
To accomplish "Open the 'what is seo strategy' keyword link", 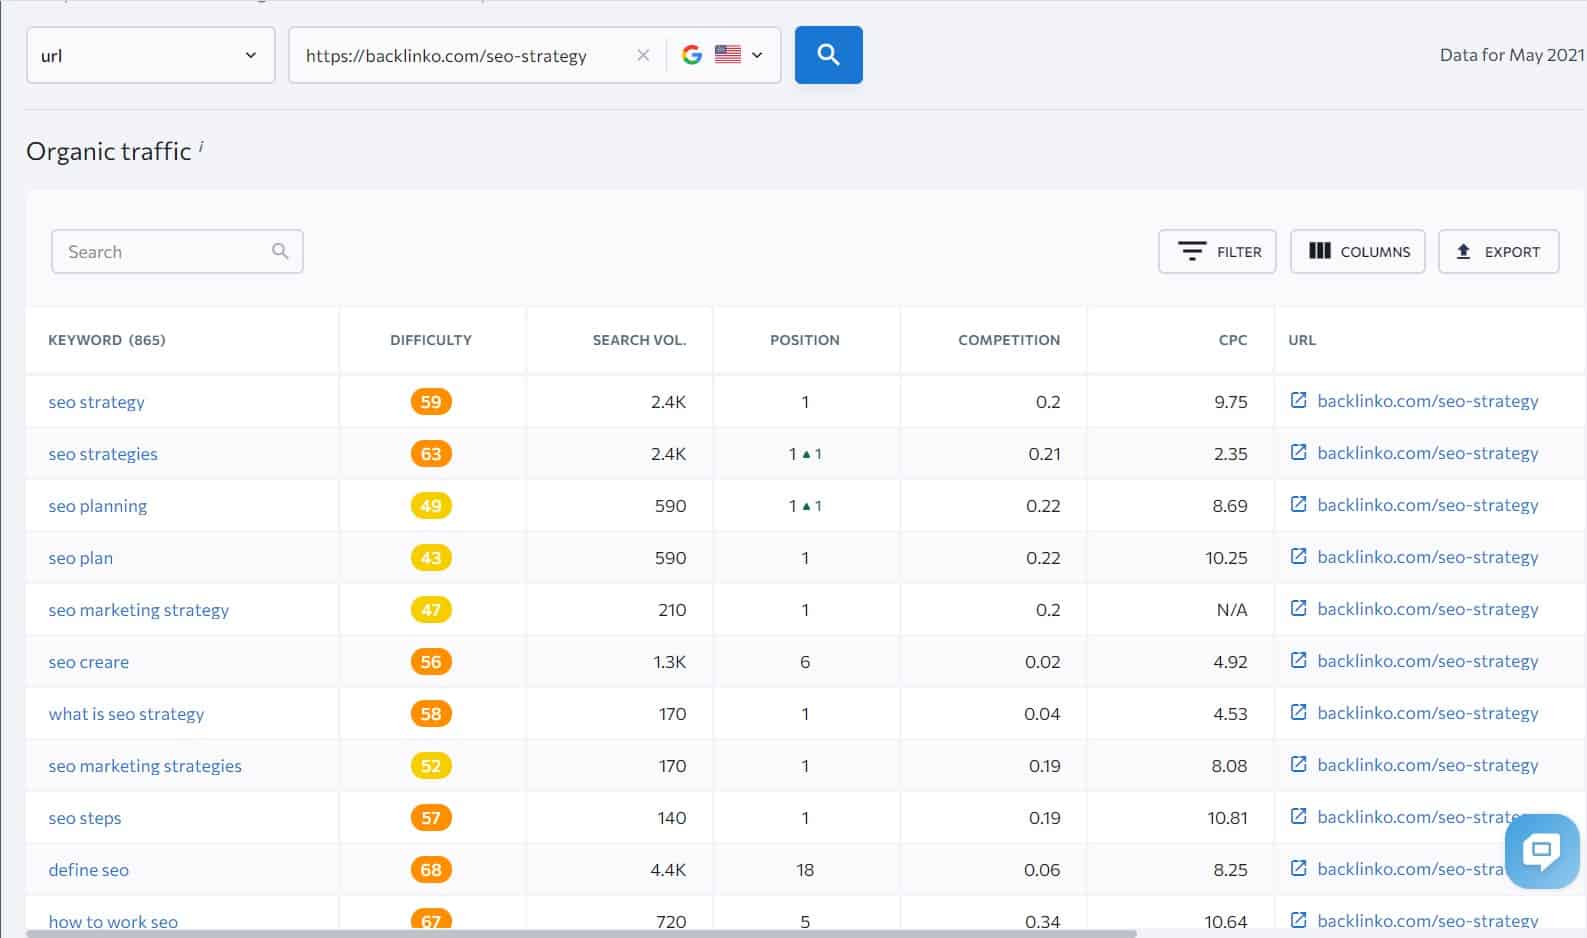I will coord(126,714).
